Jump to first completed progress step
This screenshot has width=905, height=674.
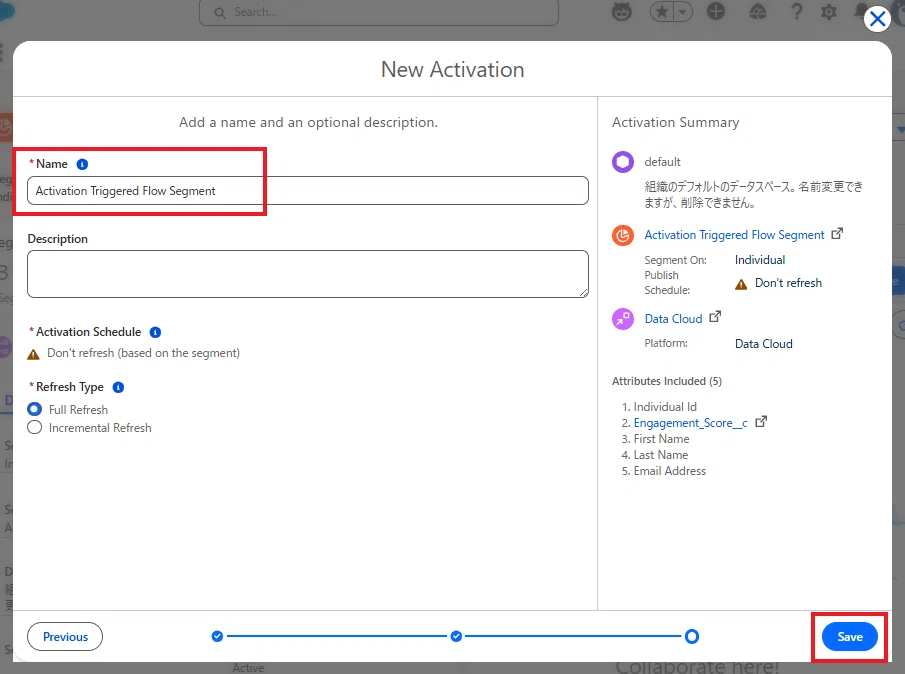click(217, 636)
